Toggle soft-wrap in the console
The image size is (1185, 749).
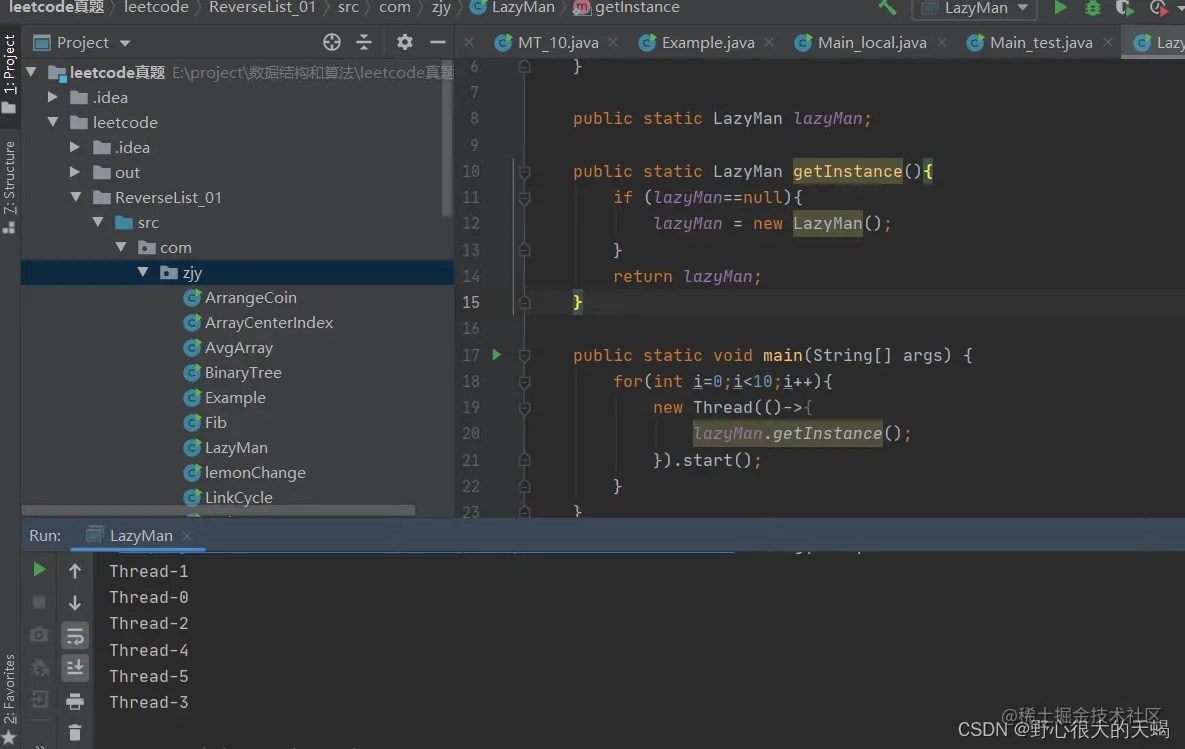[75, 636]
